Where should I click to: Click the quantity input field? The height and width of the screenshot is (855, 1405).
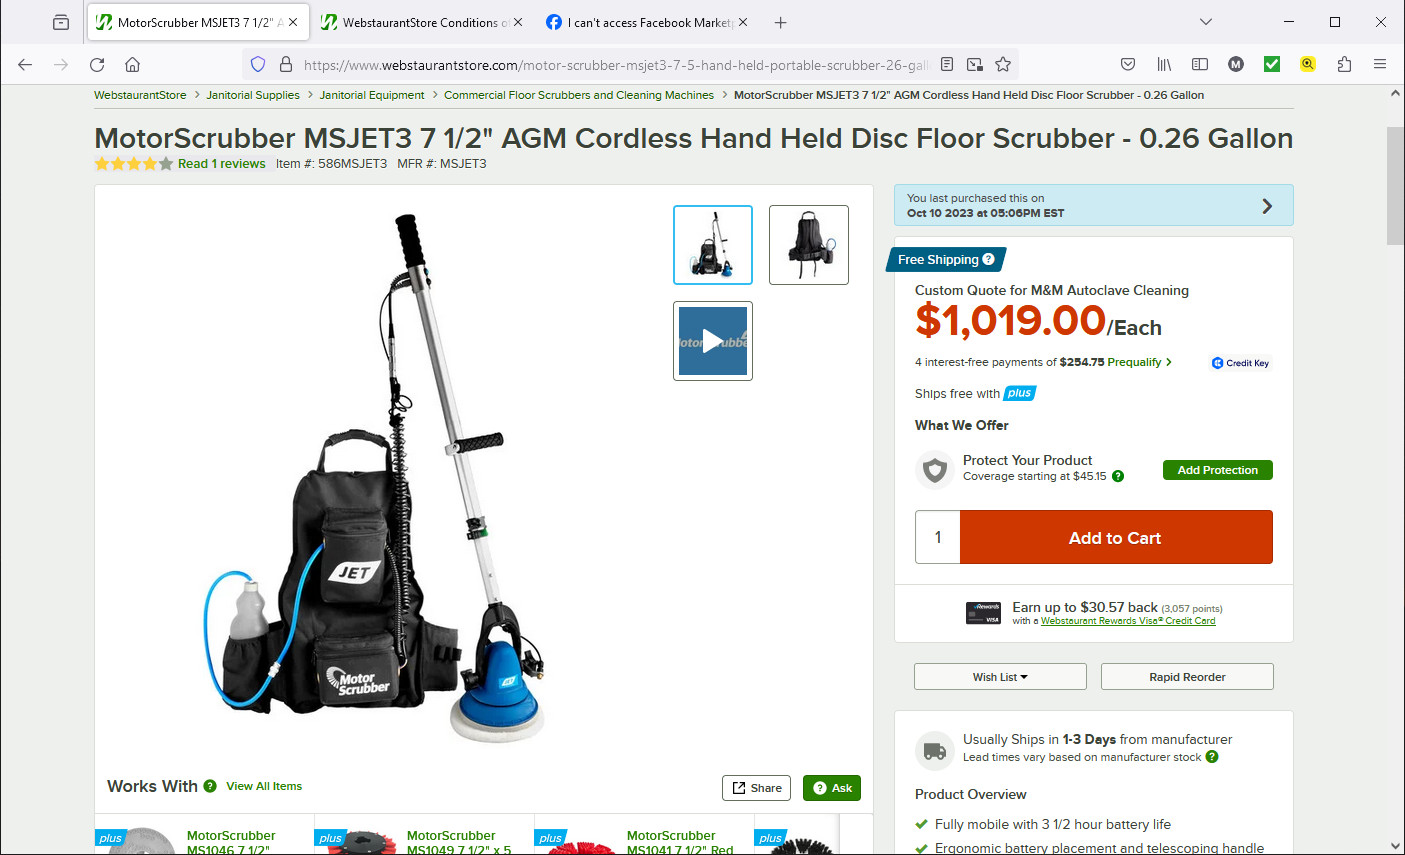click(938, 537)
